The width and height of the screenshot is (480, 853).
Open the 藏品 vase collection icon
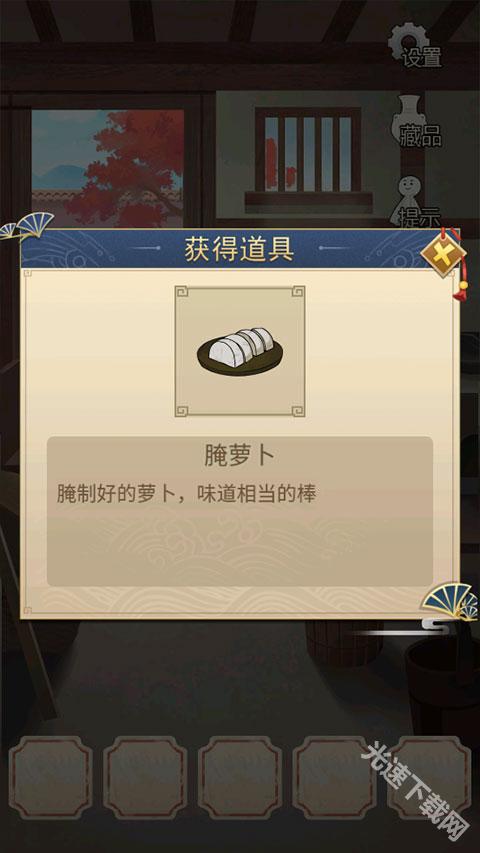click(x=417, y=122)
